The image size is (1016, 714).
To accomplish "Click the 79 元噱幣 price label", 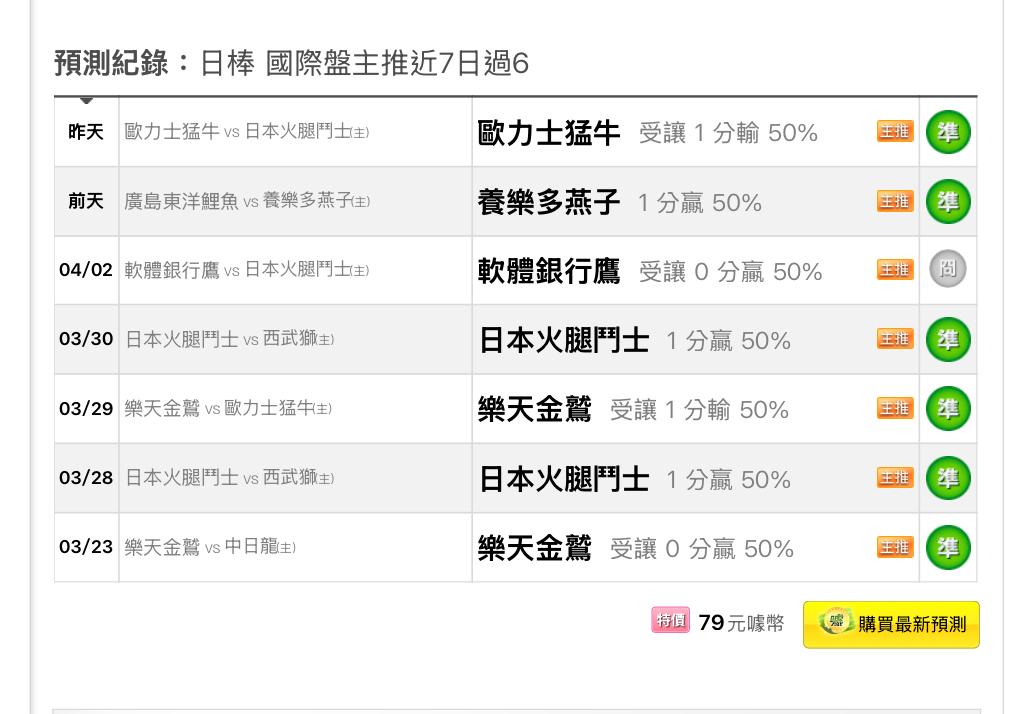I will (741, 623).
